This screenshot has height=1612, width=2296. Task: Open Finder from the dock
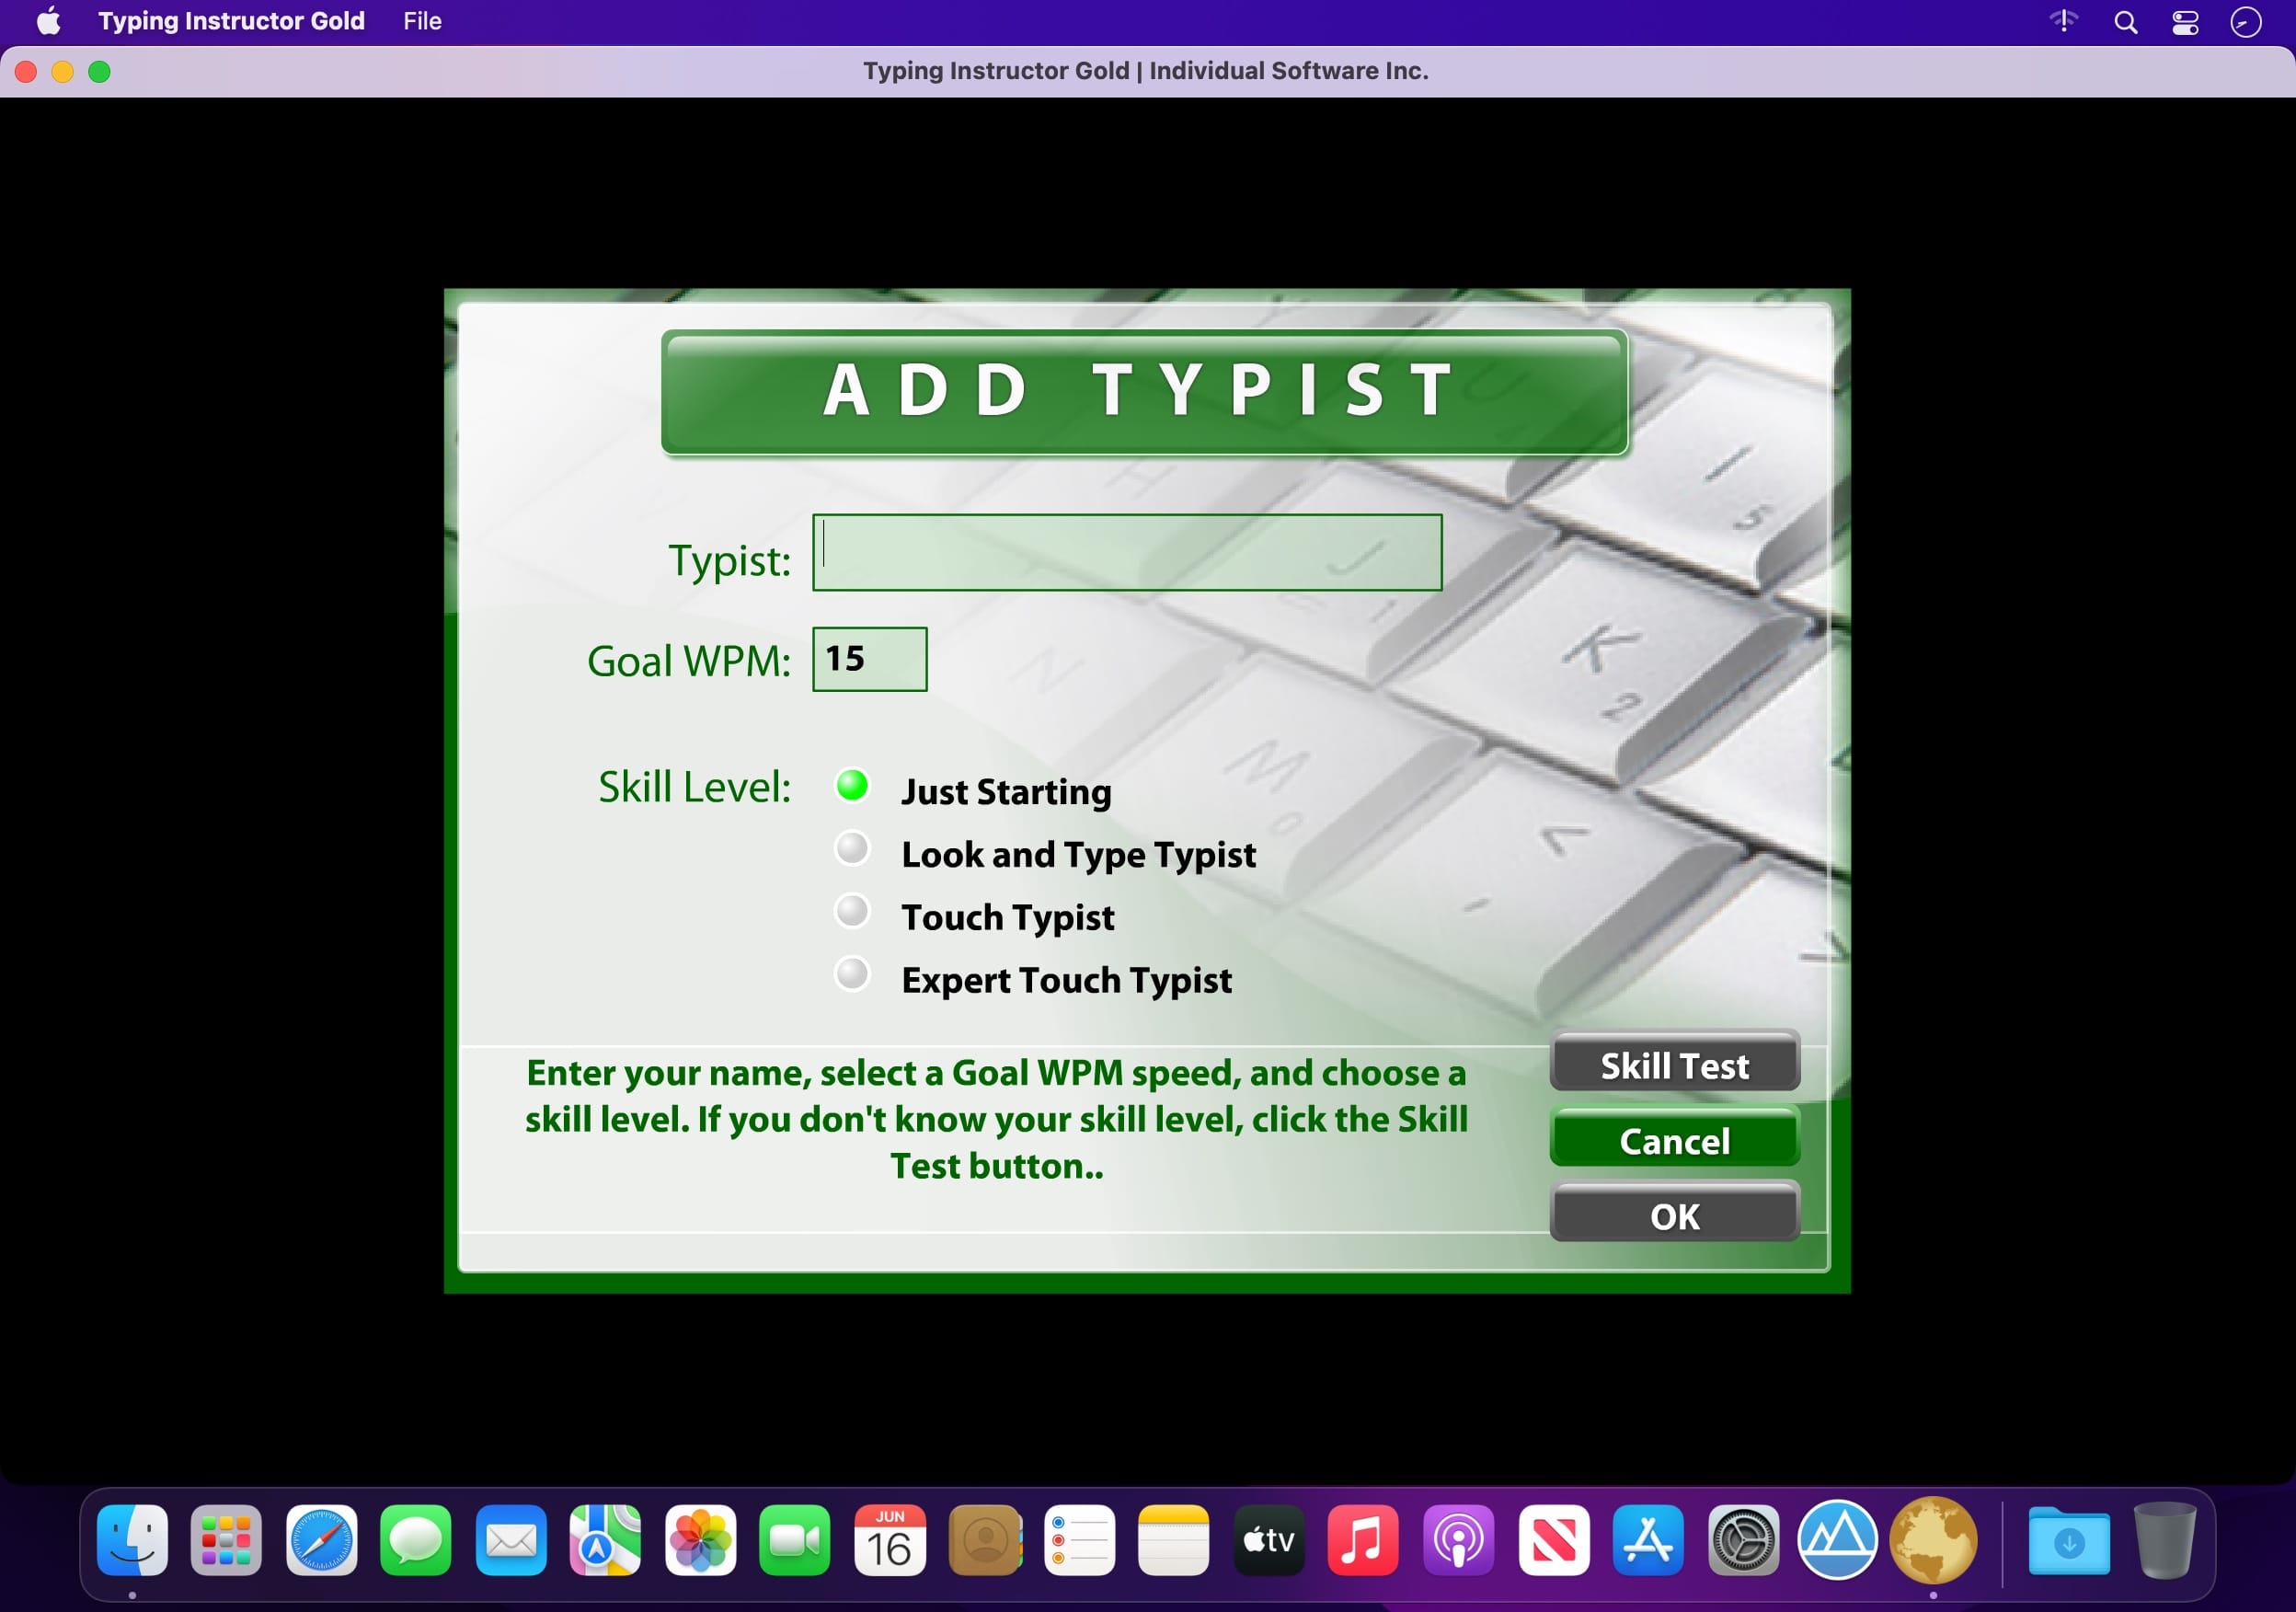[132, 1541]
